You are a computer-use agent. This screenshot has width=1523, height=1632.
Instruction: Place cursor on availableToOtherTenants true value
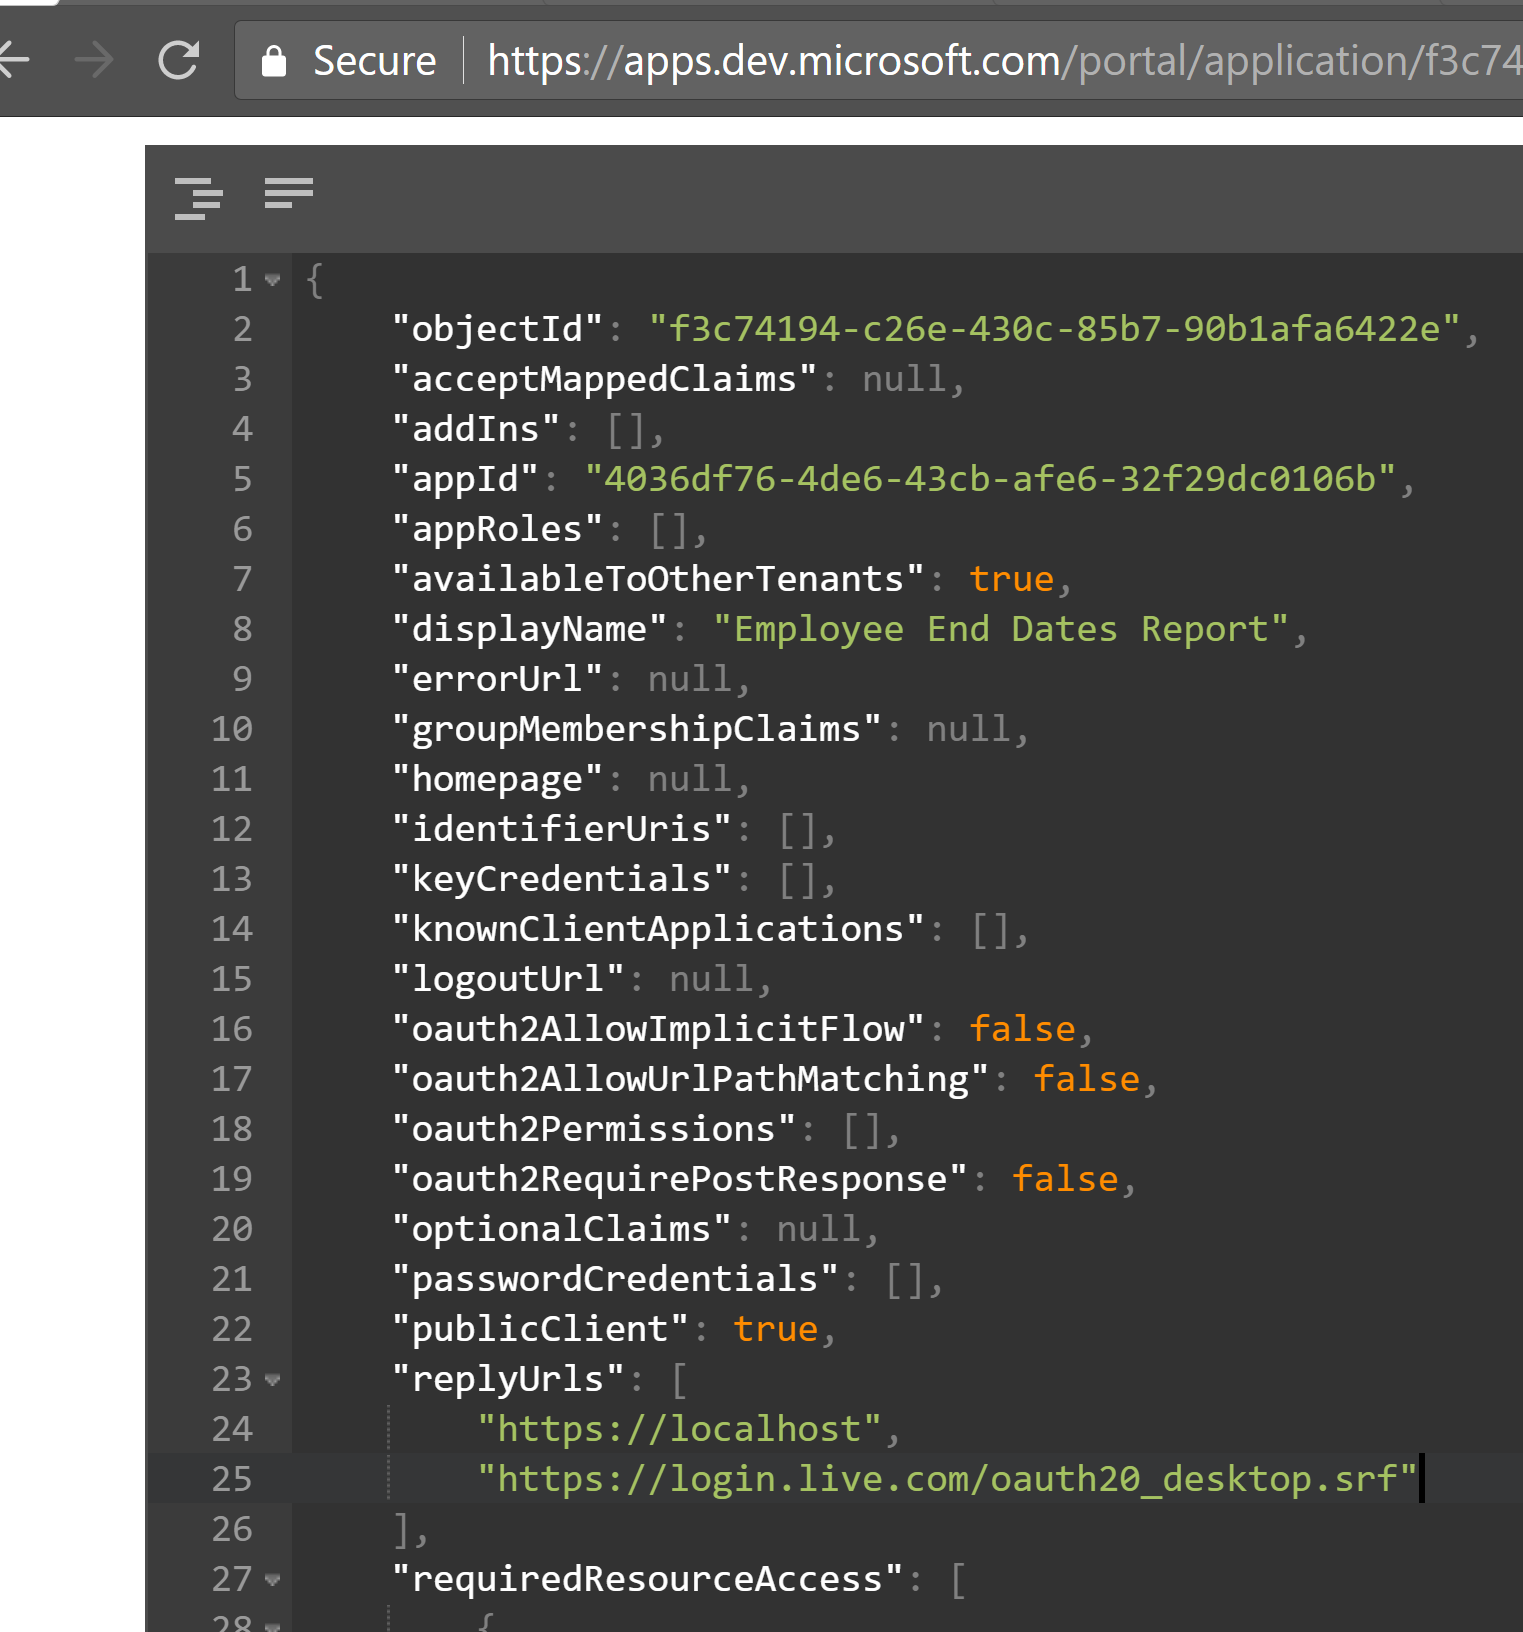coord(1011,579)
